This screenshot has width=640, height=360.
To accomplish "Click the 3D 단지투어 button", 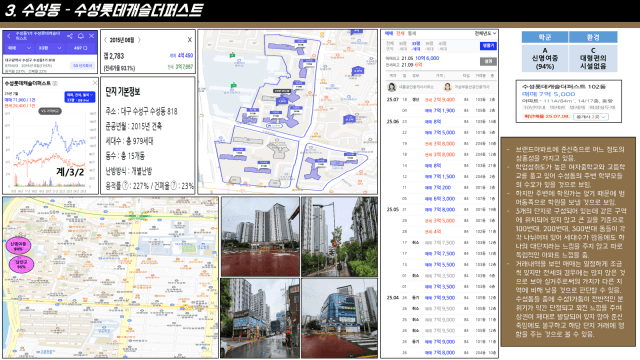I will click(x=82, y=66).
